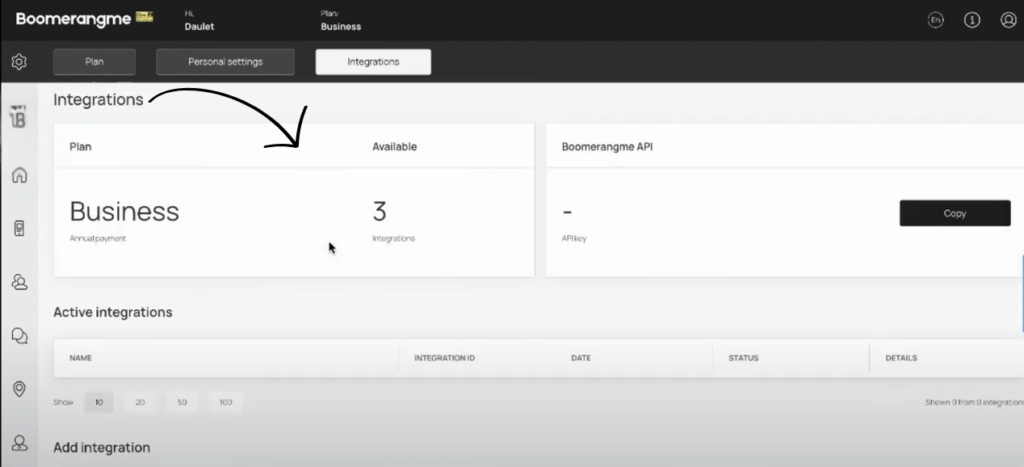The width and height of the screenshot is (1024, 467).
Task: Click the Add integration heading
Action: pyautogui.click(x=101, y=447)
